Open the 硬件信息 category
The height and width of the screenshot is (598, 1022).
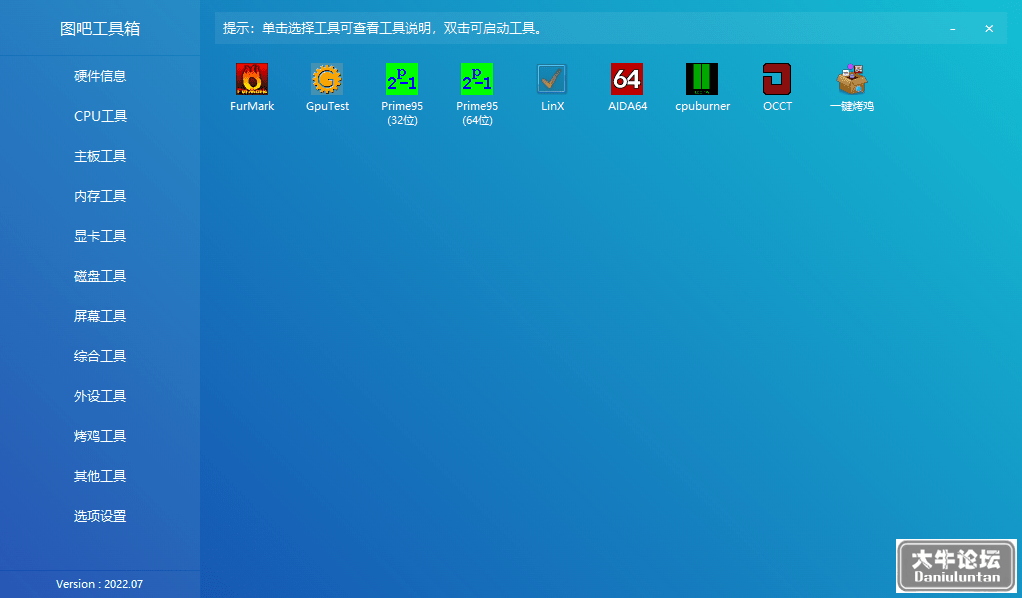click(100, 76)
